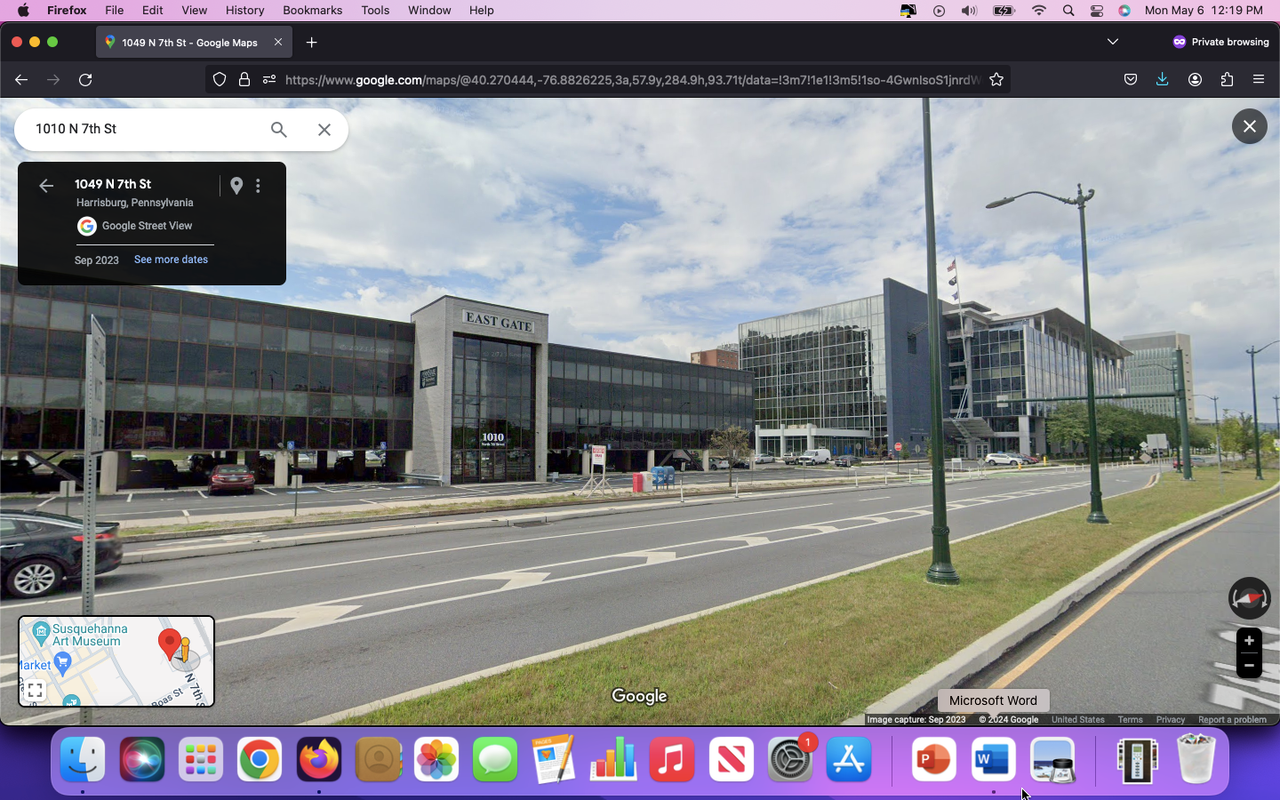Click the Private browsing indicator

pos(1220,42)
